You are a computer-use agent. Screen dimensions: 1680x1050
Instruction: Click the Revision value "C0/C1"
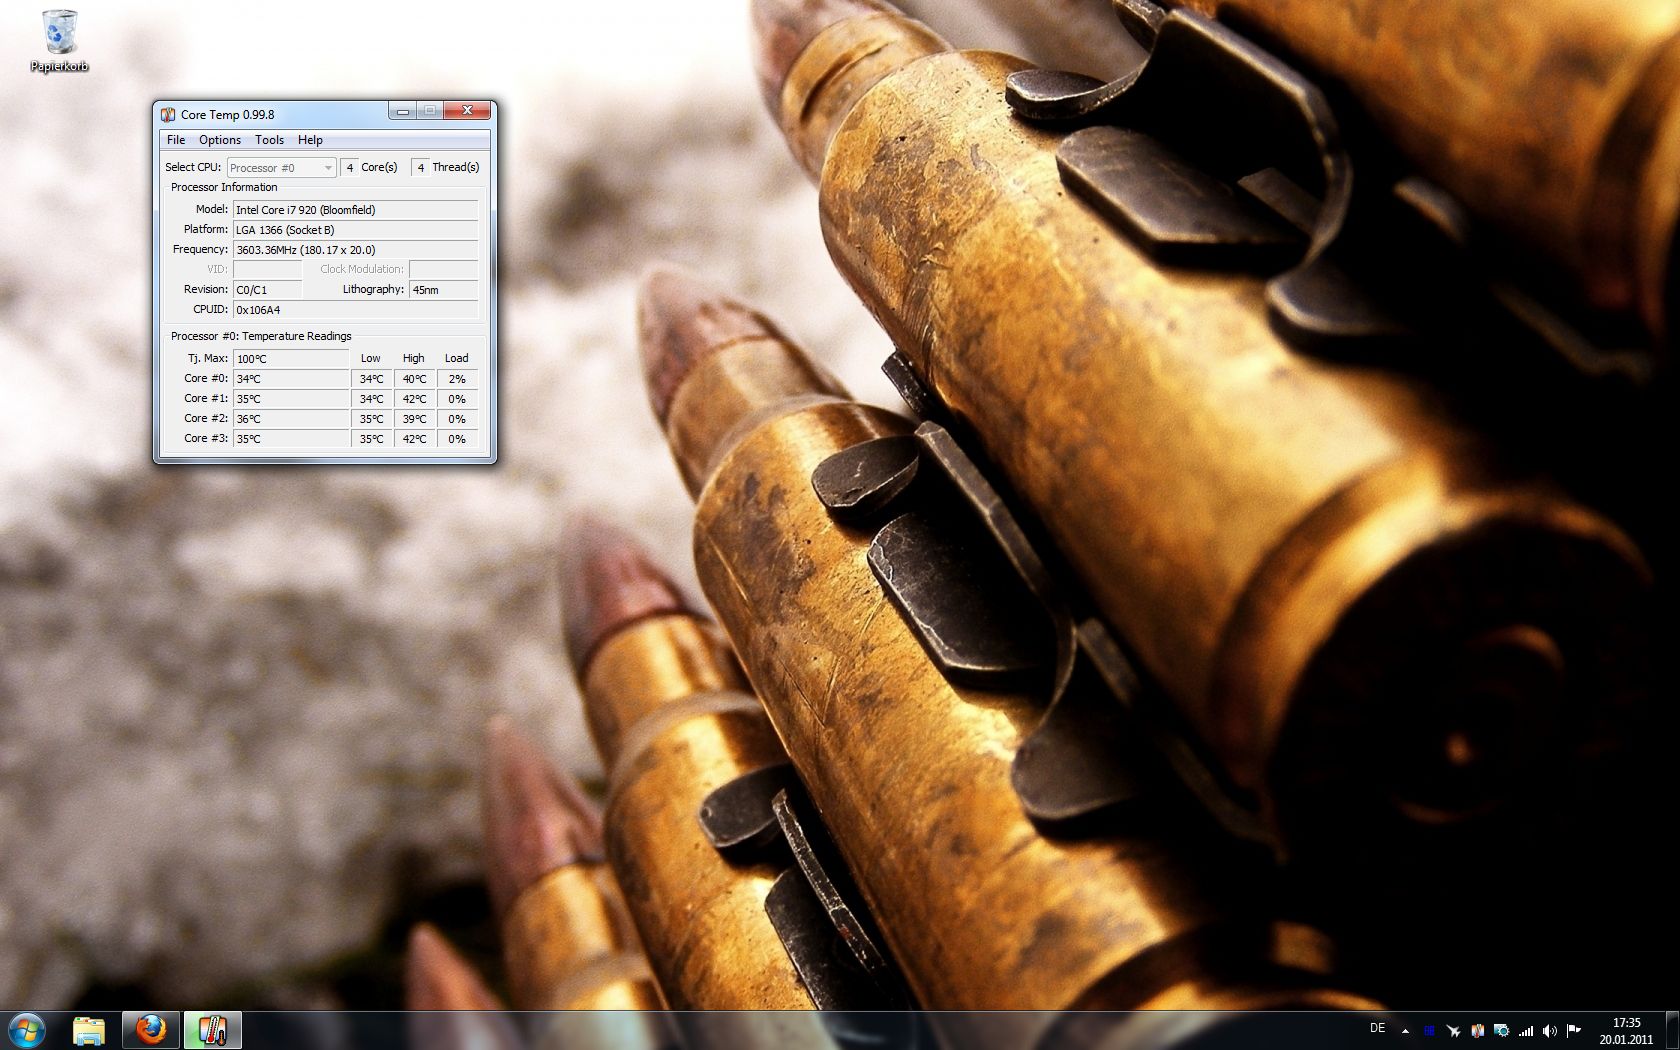pos(267,290)
